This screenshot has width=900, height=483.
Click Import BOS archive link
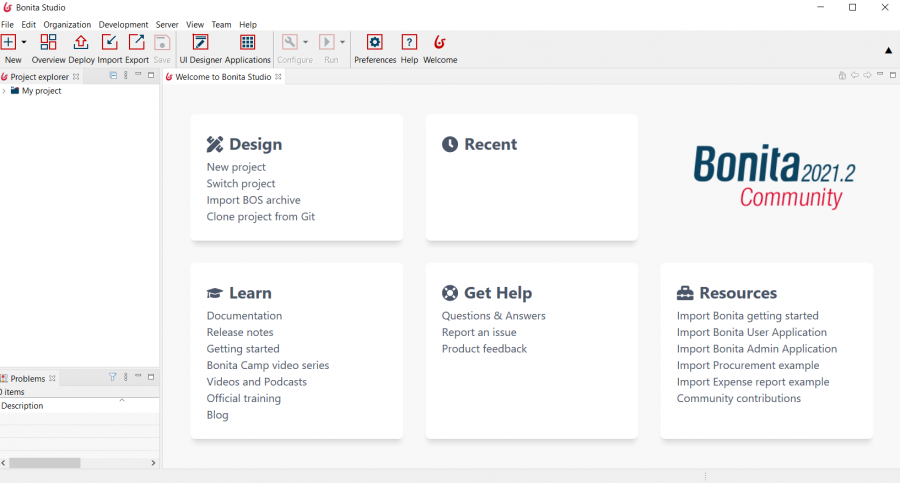pos(254,200)
